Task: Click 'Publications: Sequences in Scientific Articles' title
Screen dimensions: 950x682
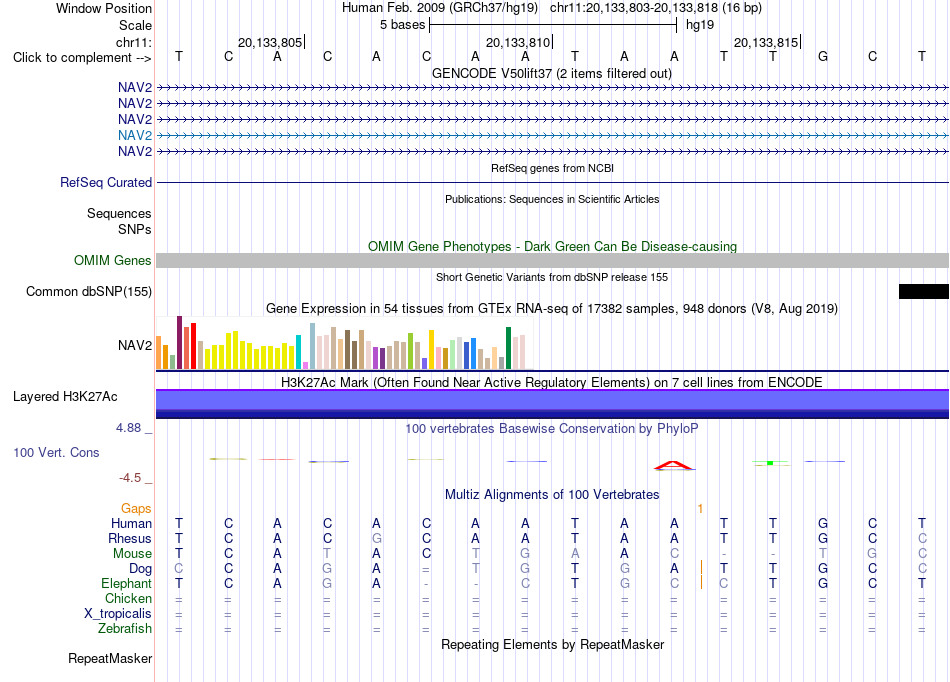Action: click(x=552, y=199)
